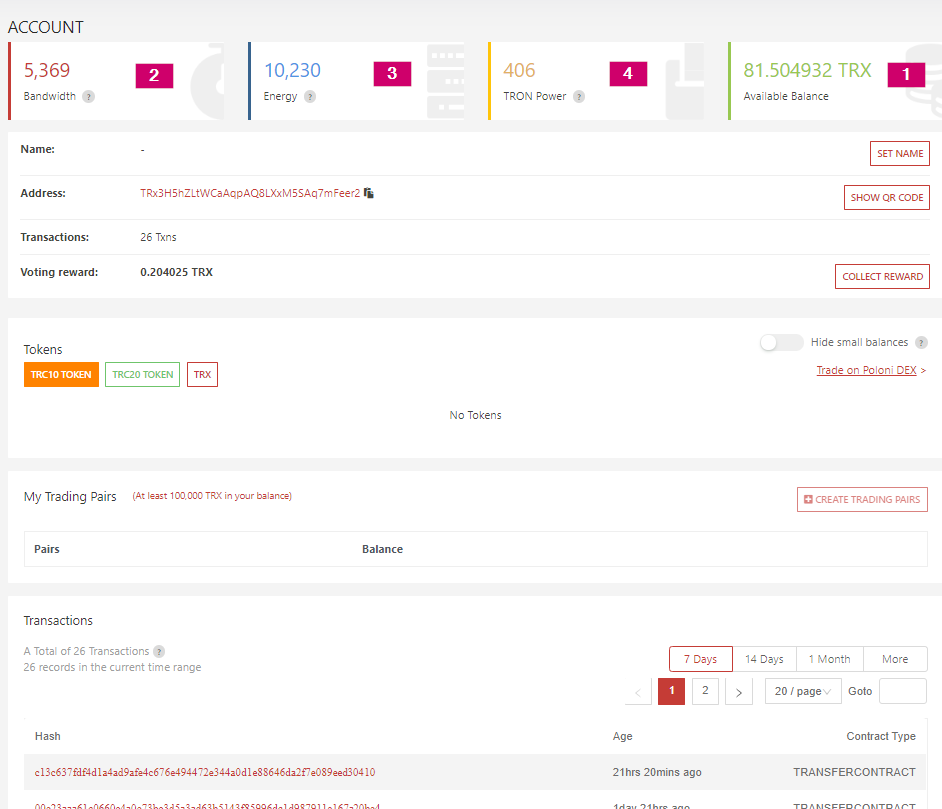Screen dimensions: 942x809
Task: Click the Pairs column header
Action: coord(47,549)
